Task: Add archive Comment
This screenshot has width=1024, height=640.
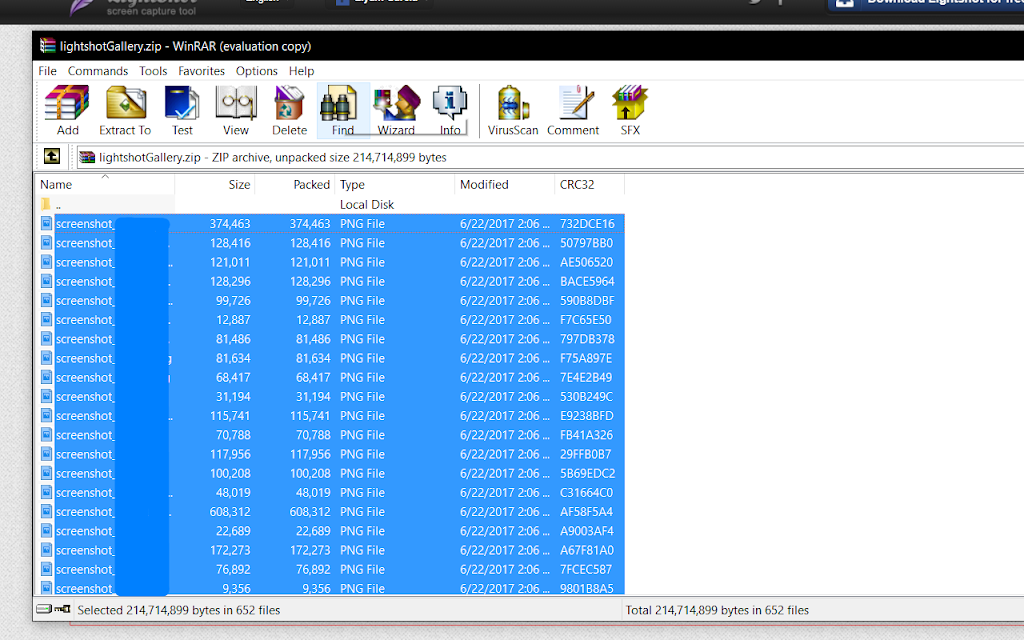Action: 573,110
